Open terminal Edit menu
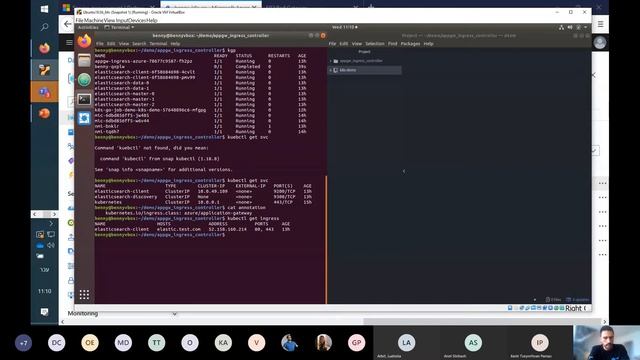Screen dimensions: 640x360 111,44
